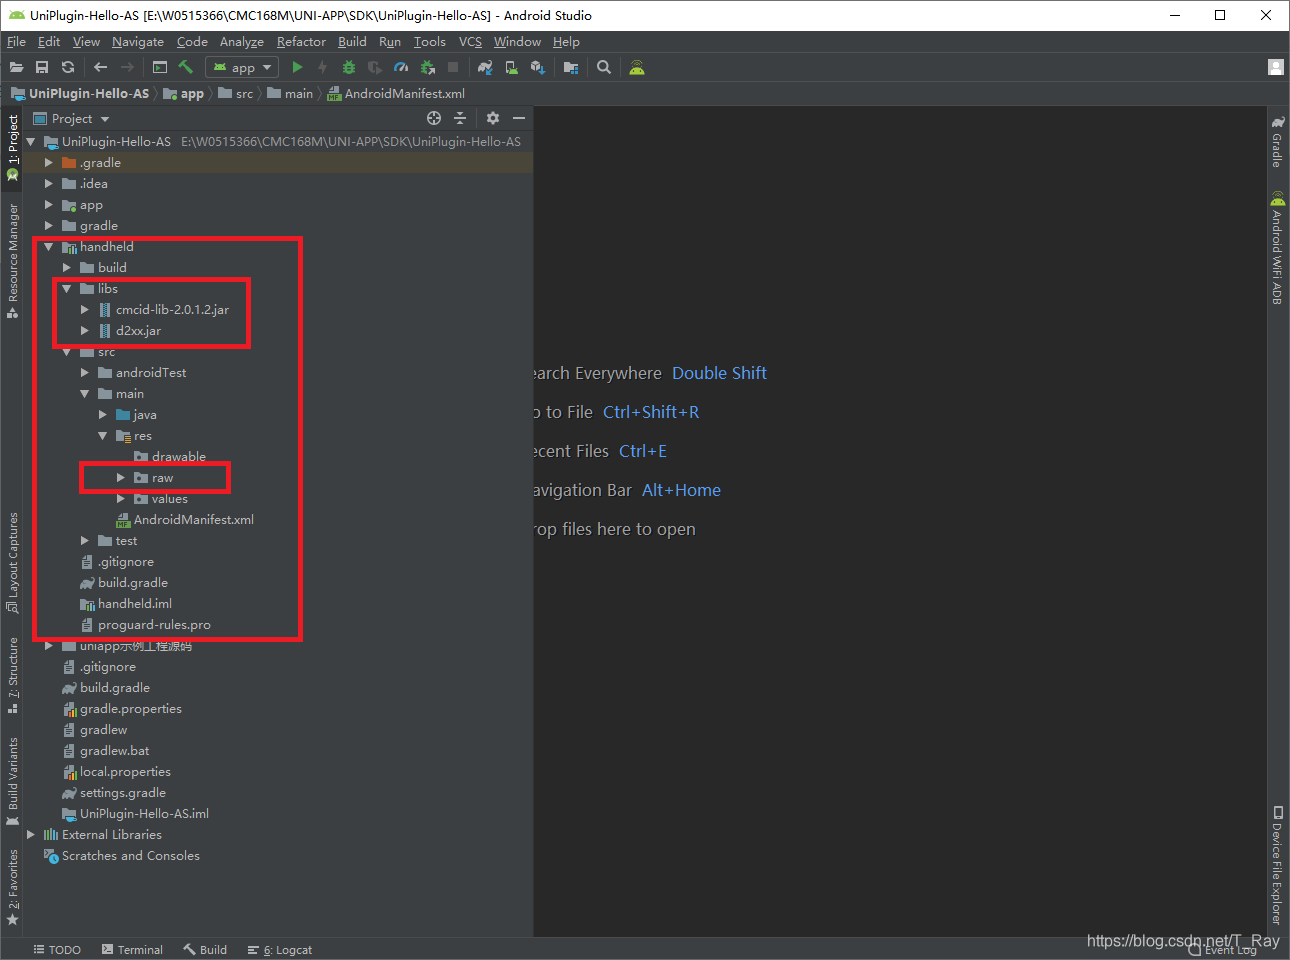The height and width of the screenshot is (960, 1290).
Task: Open the Terminal tab at bottom
Action: tap(132, 950)
